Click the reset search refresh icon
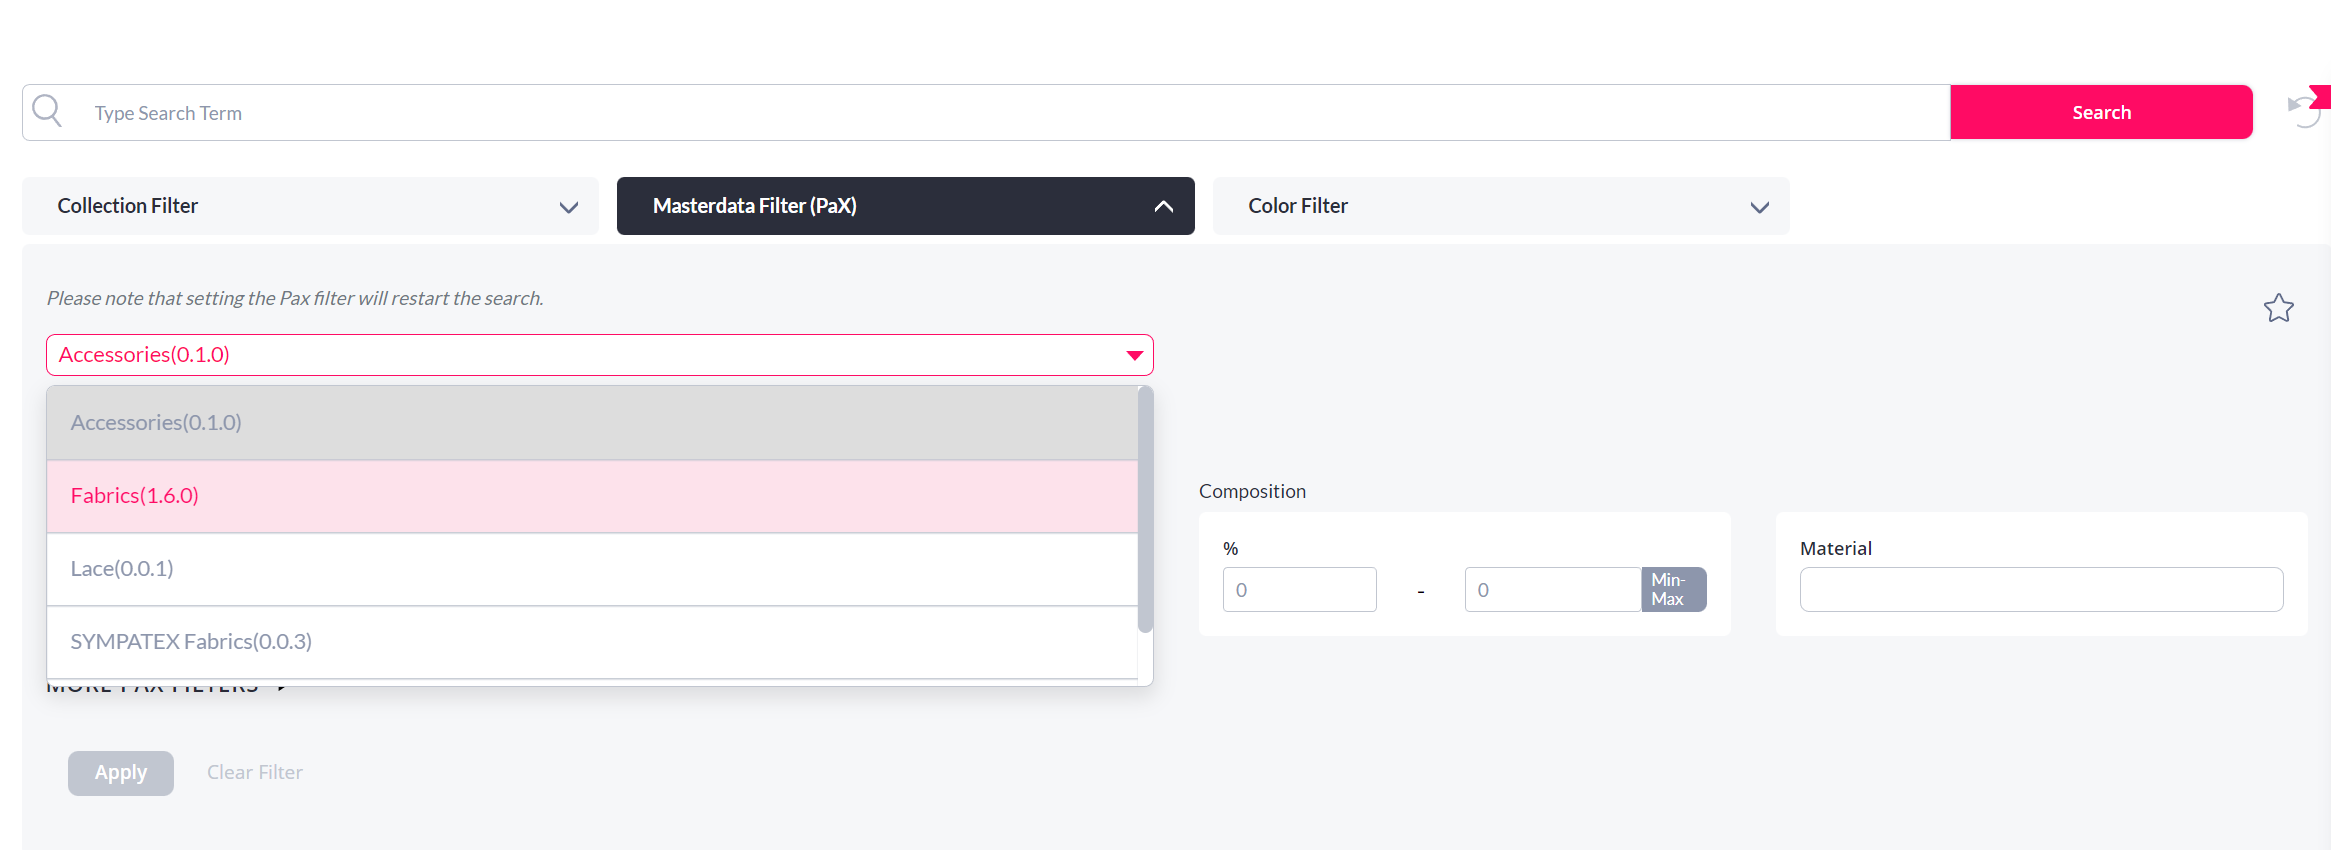 pos(2305,111)
